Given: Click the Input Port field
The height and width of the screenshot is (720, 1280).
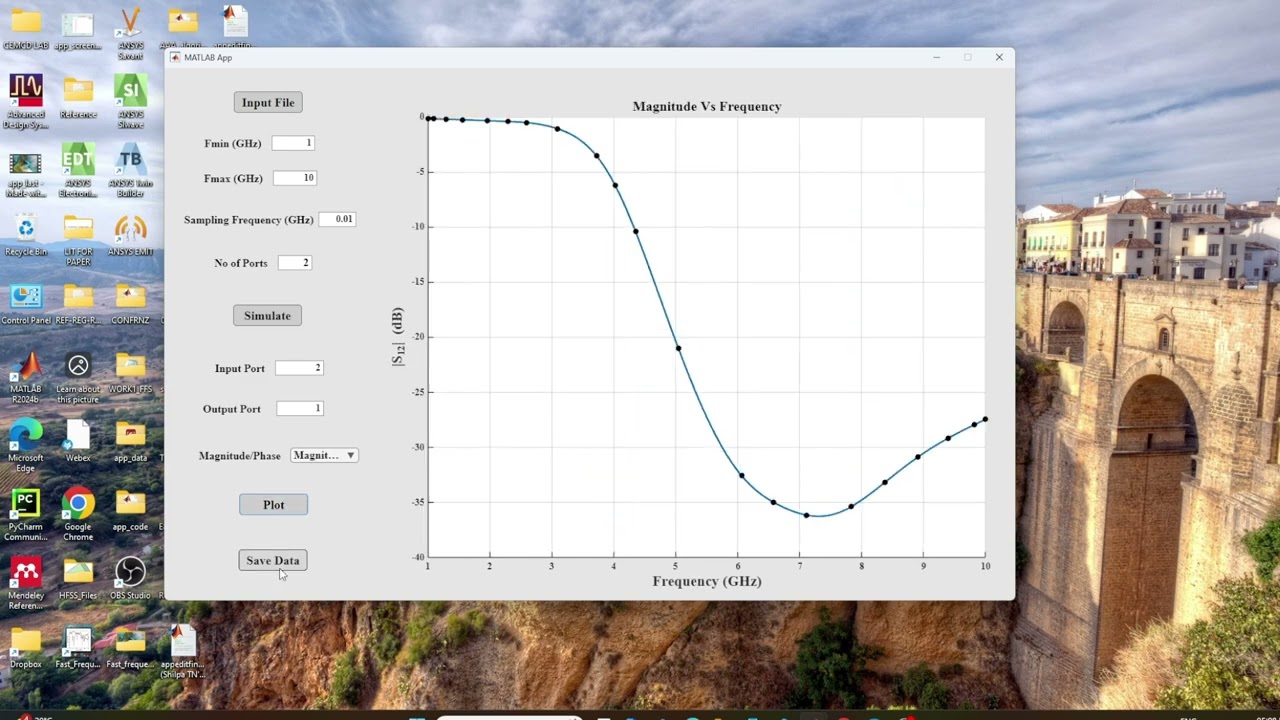Looking at the screenshot, I should (x=299, y=368).
